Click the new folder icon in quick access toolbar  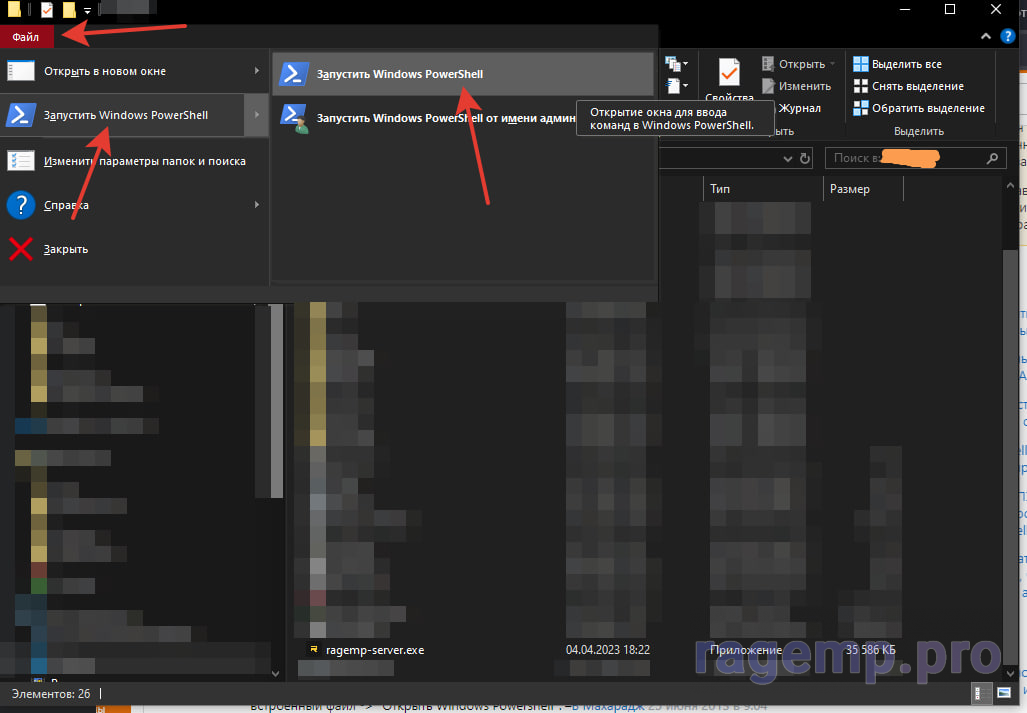[69, 9]
